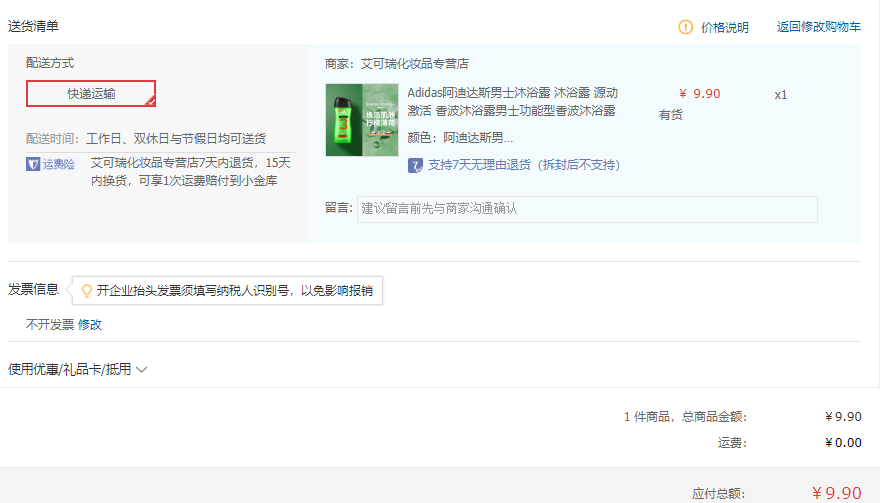Click the lightbulb tip icon
The width and height of the screenshot is (891, 503).
[x=86, y=290]
